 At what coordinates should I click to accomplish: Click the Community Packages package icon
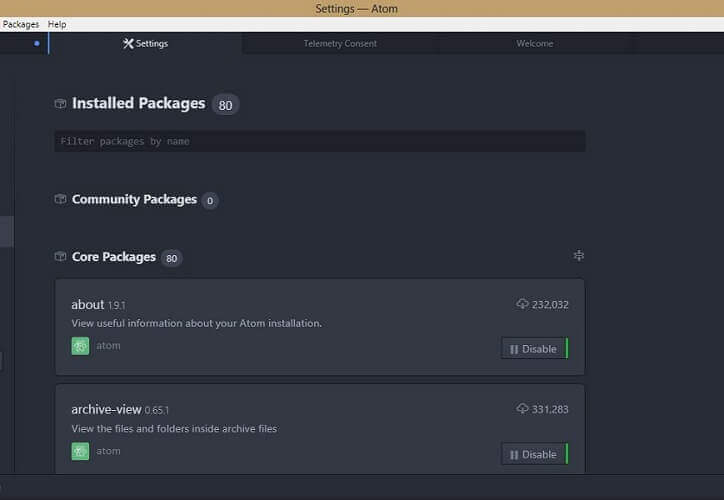tap(60, 199)
